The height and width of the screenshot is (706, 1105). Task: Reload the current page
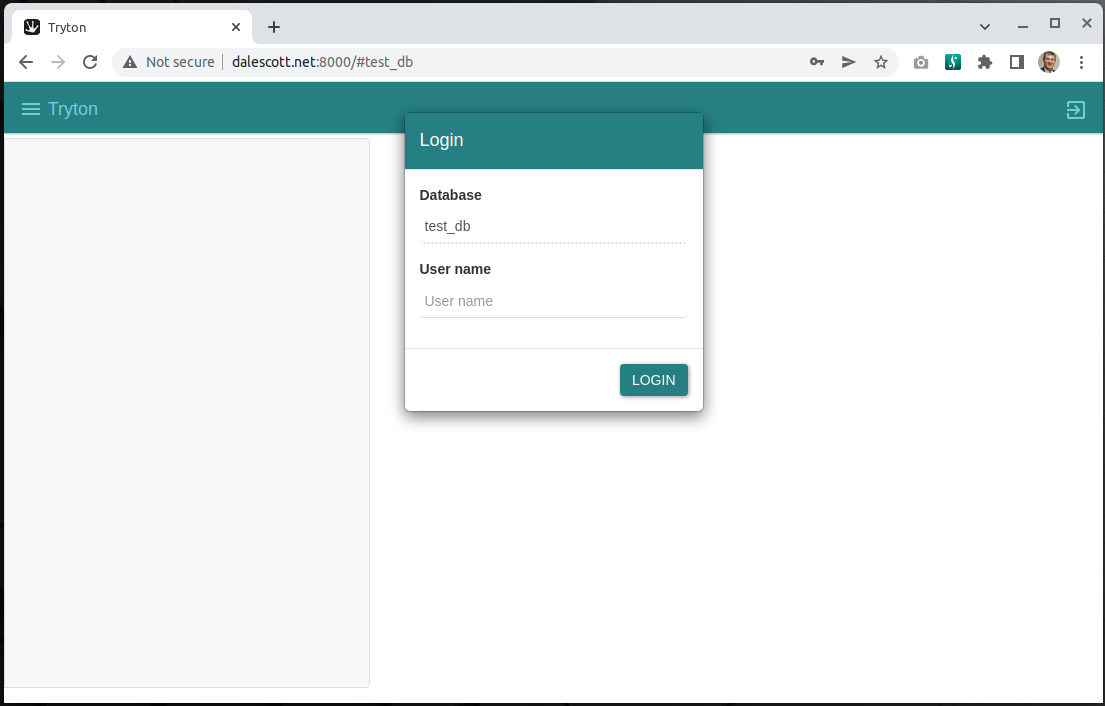[89, 61]
